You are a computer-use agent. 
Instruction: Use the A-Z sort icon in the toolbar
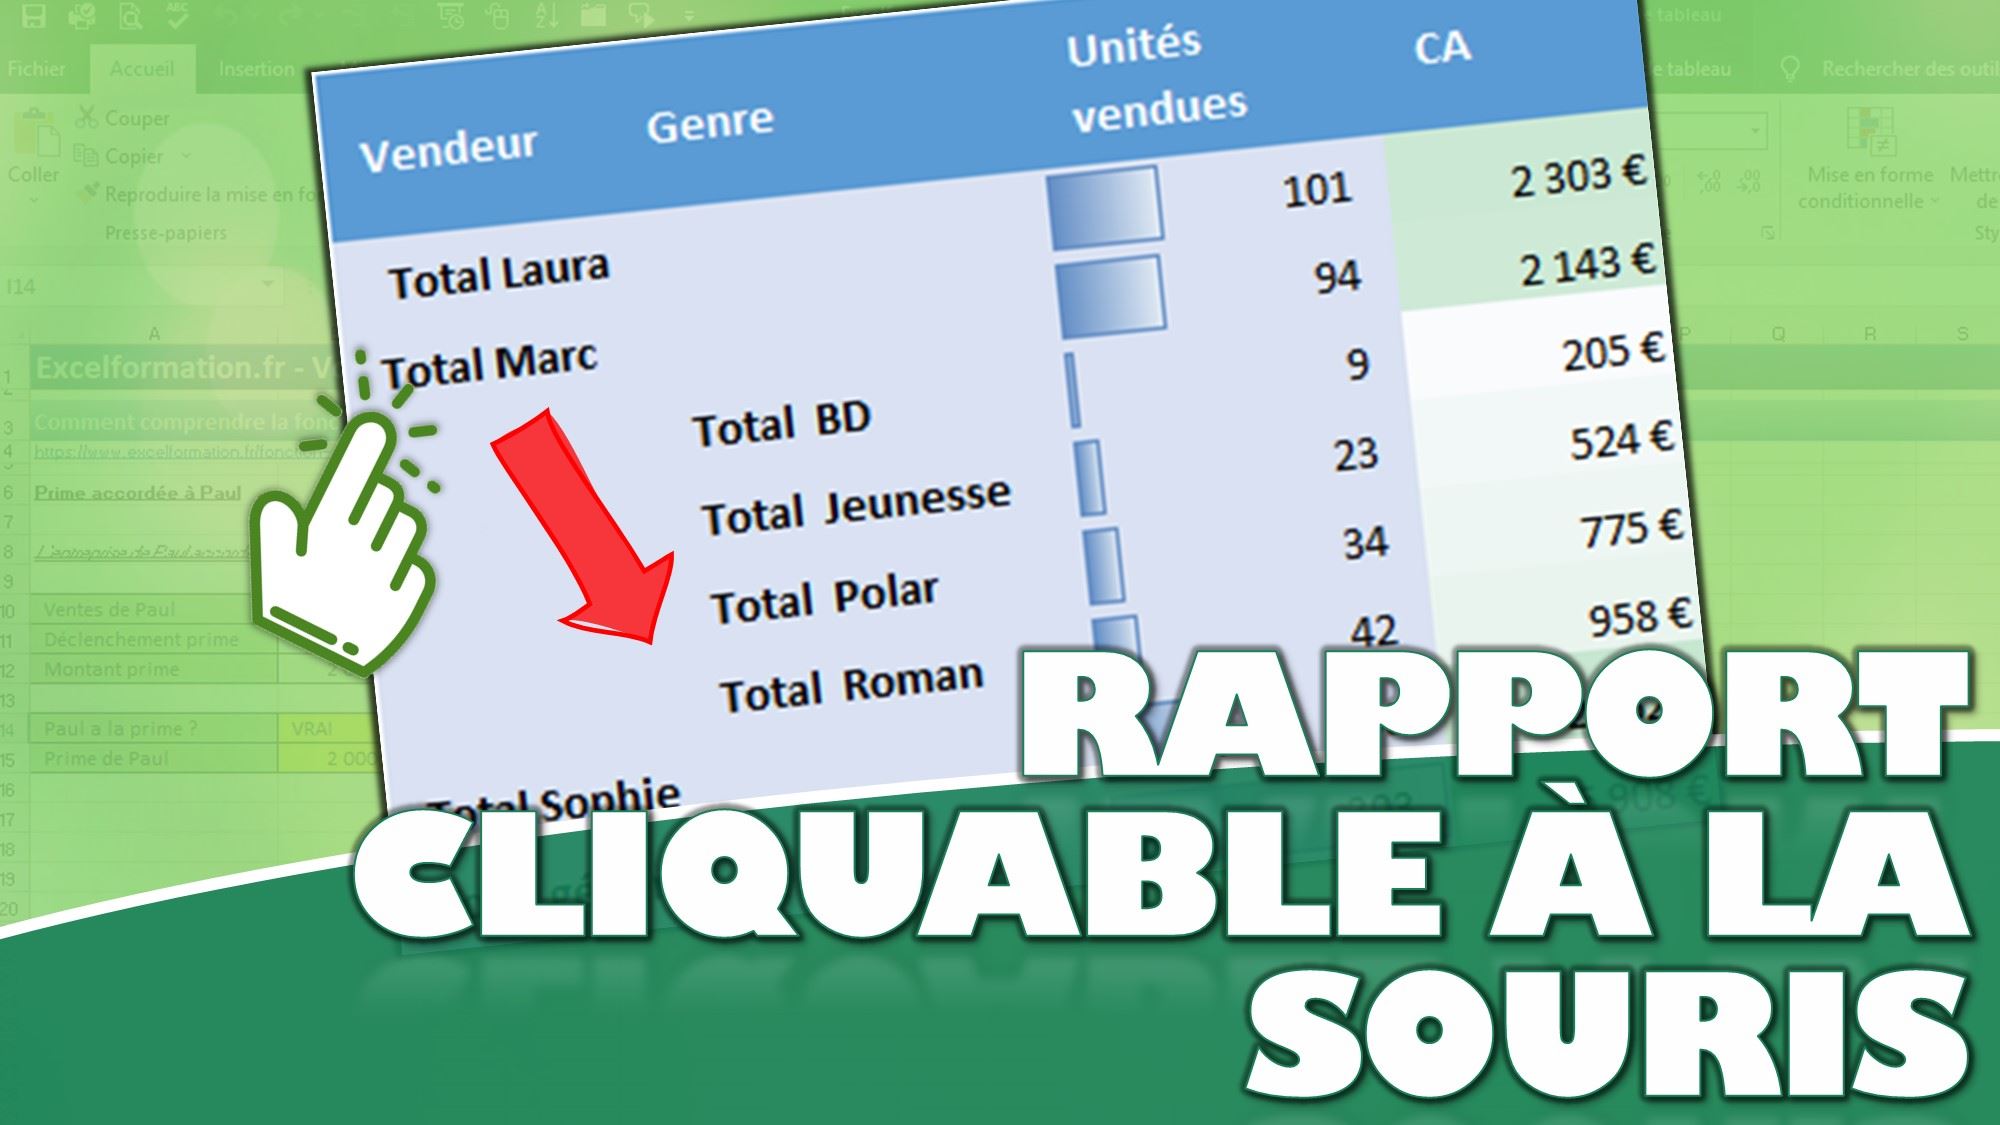coord(546,15)
